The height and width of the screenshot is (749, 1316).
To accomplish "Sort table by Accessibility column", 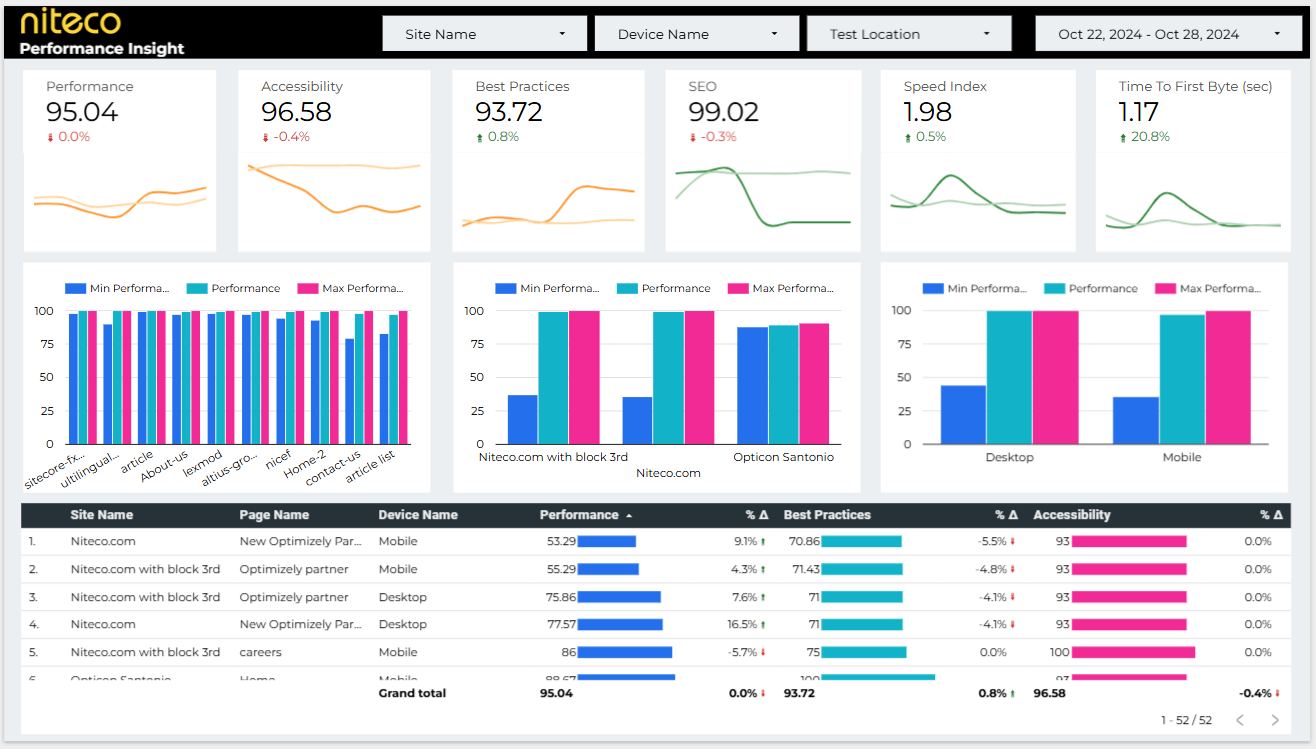I will (x=1072, y=515).
